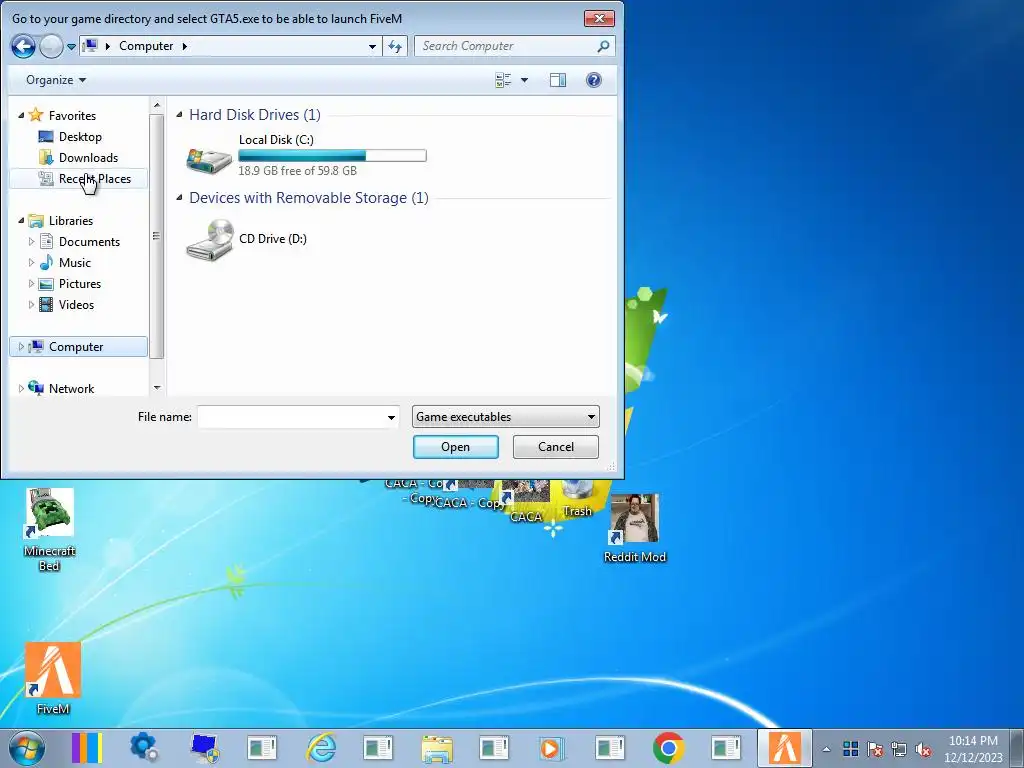Open the address bar previous locations dropdown

pyautogui.click(x=372, y=46)
